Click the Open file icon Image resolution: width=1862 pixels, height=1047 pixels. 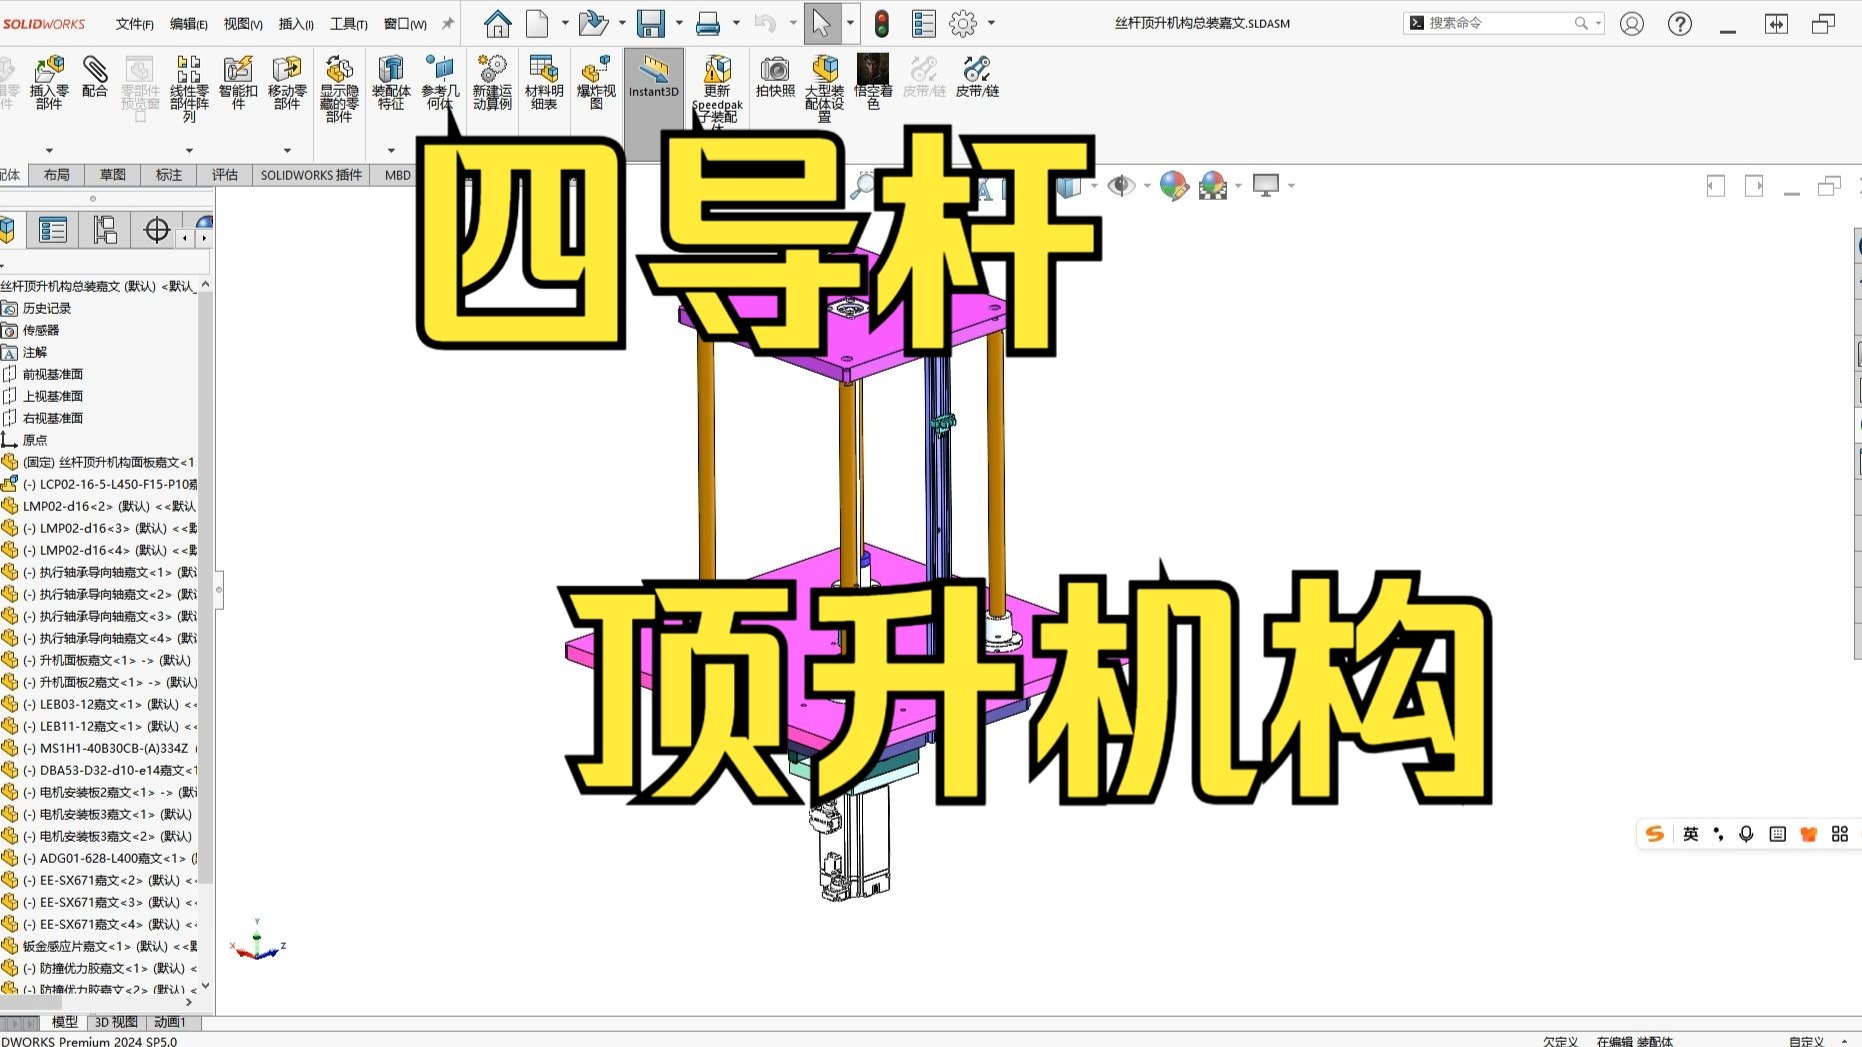[x=593, y=23]
